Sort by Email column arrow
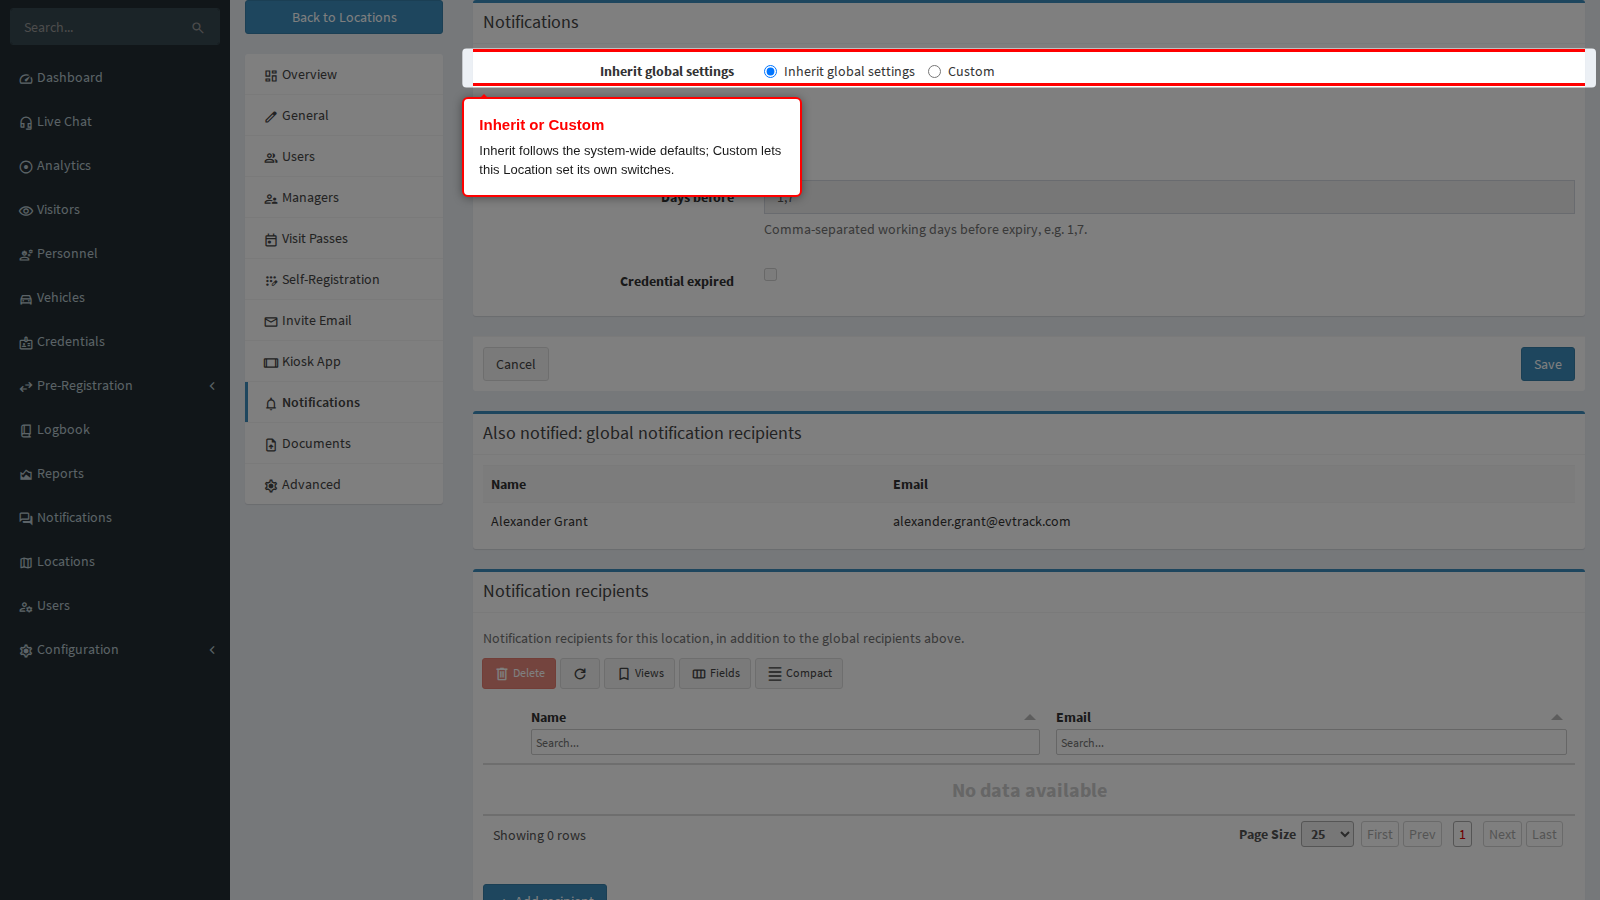1600x900 pixels. (x=1557, y=717)
